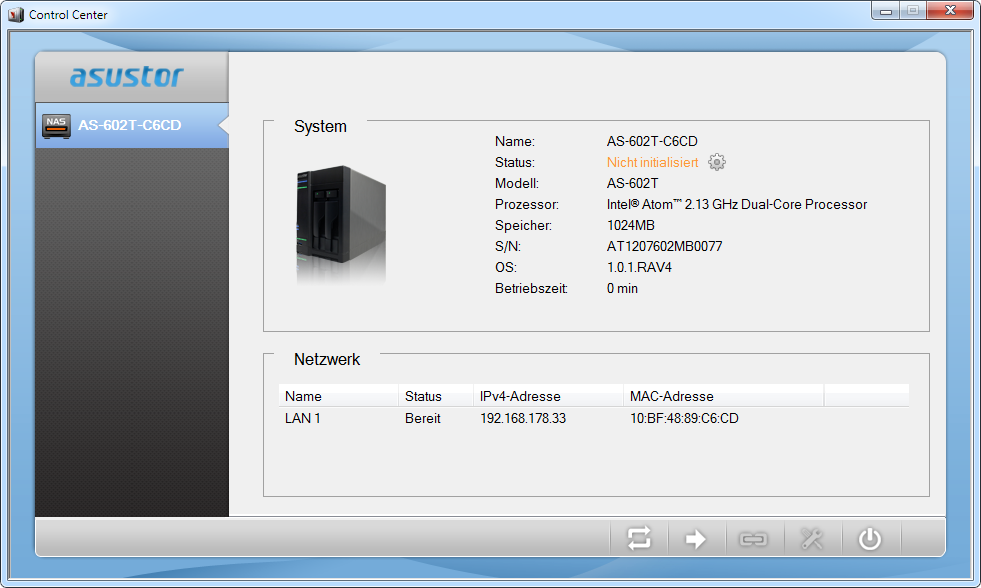
Task: Click the system name value AS-602T-C6CD
Action: pos(652,141)
